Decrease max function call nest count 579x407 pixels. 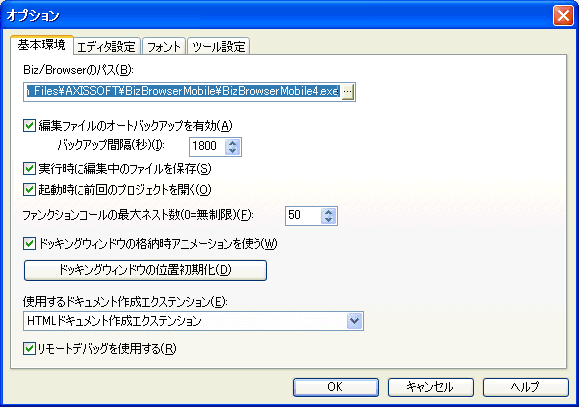329,220
